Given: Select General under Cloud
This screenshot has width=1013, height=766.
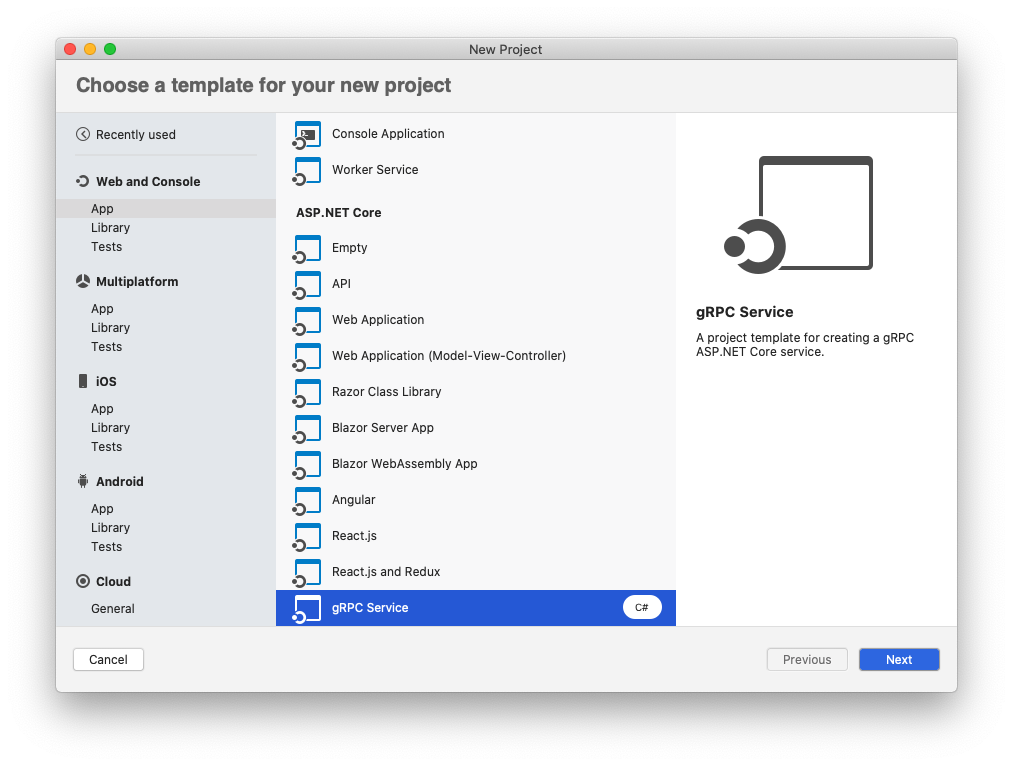Looking at the screenshot, I should tap(112, 609).
